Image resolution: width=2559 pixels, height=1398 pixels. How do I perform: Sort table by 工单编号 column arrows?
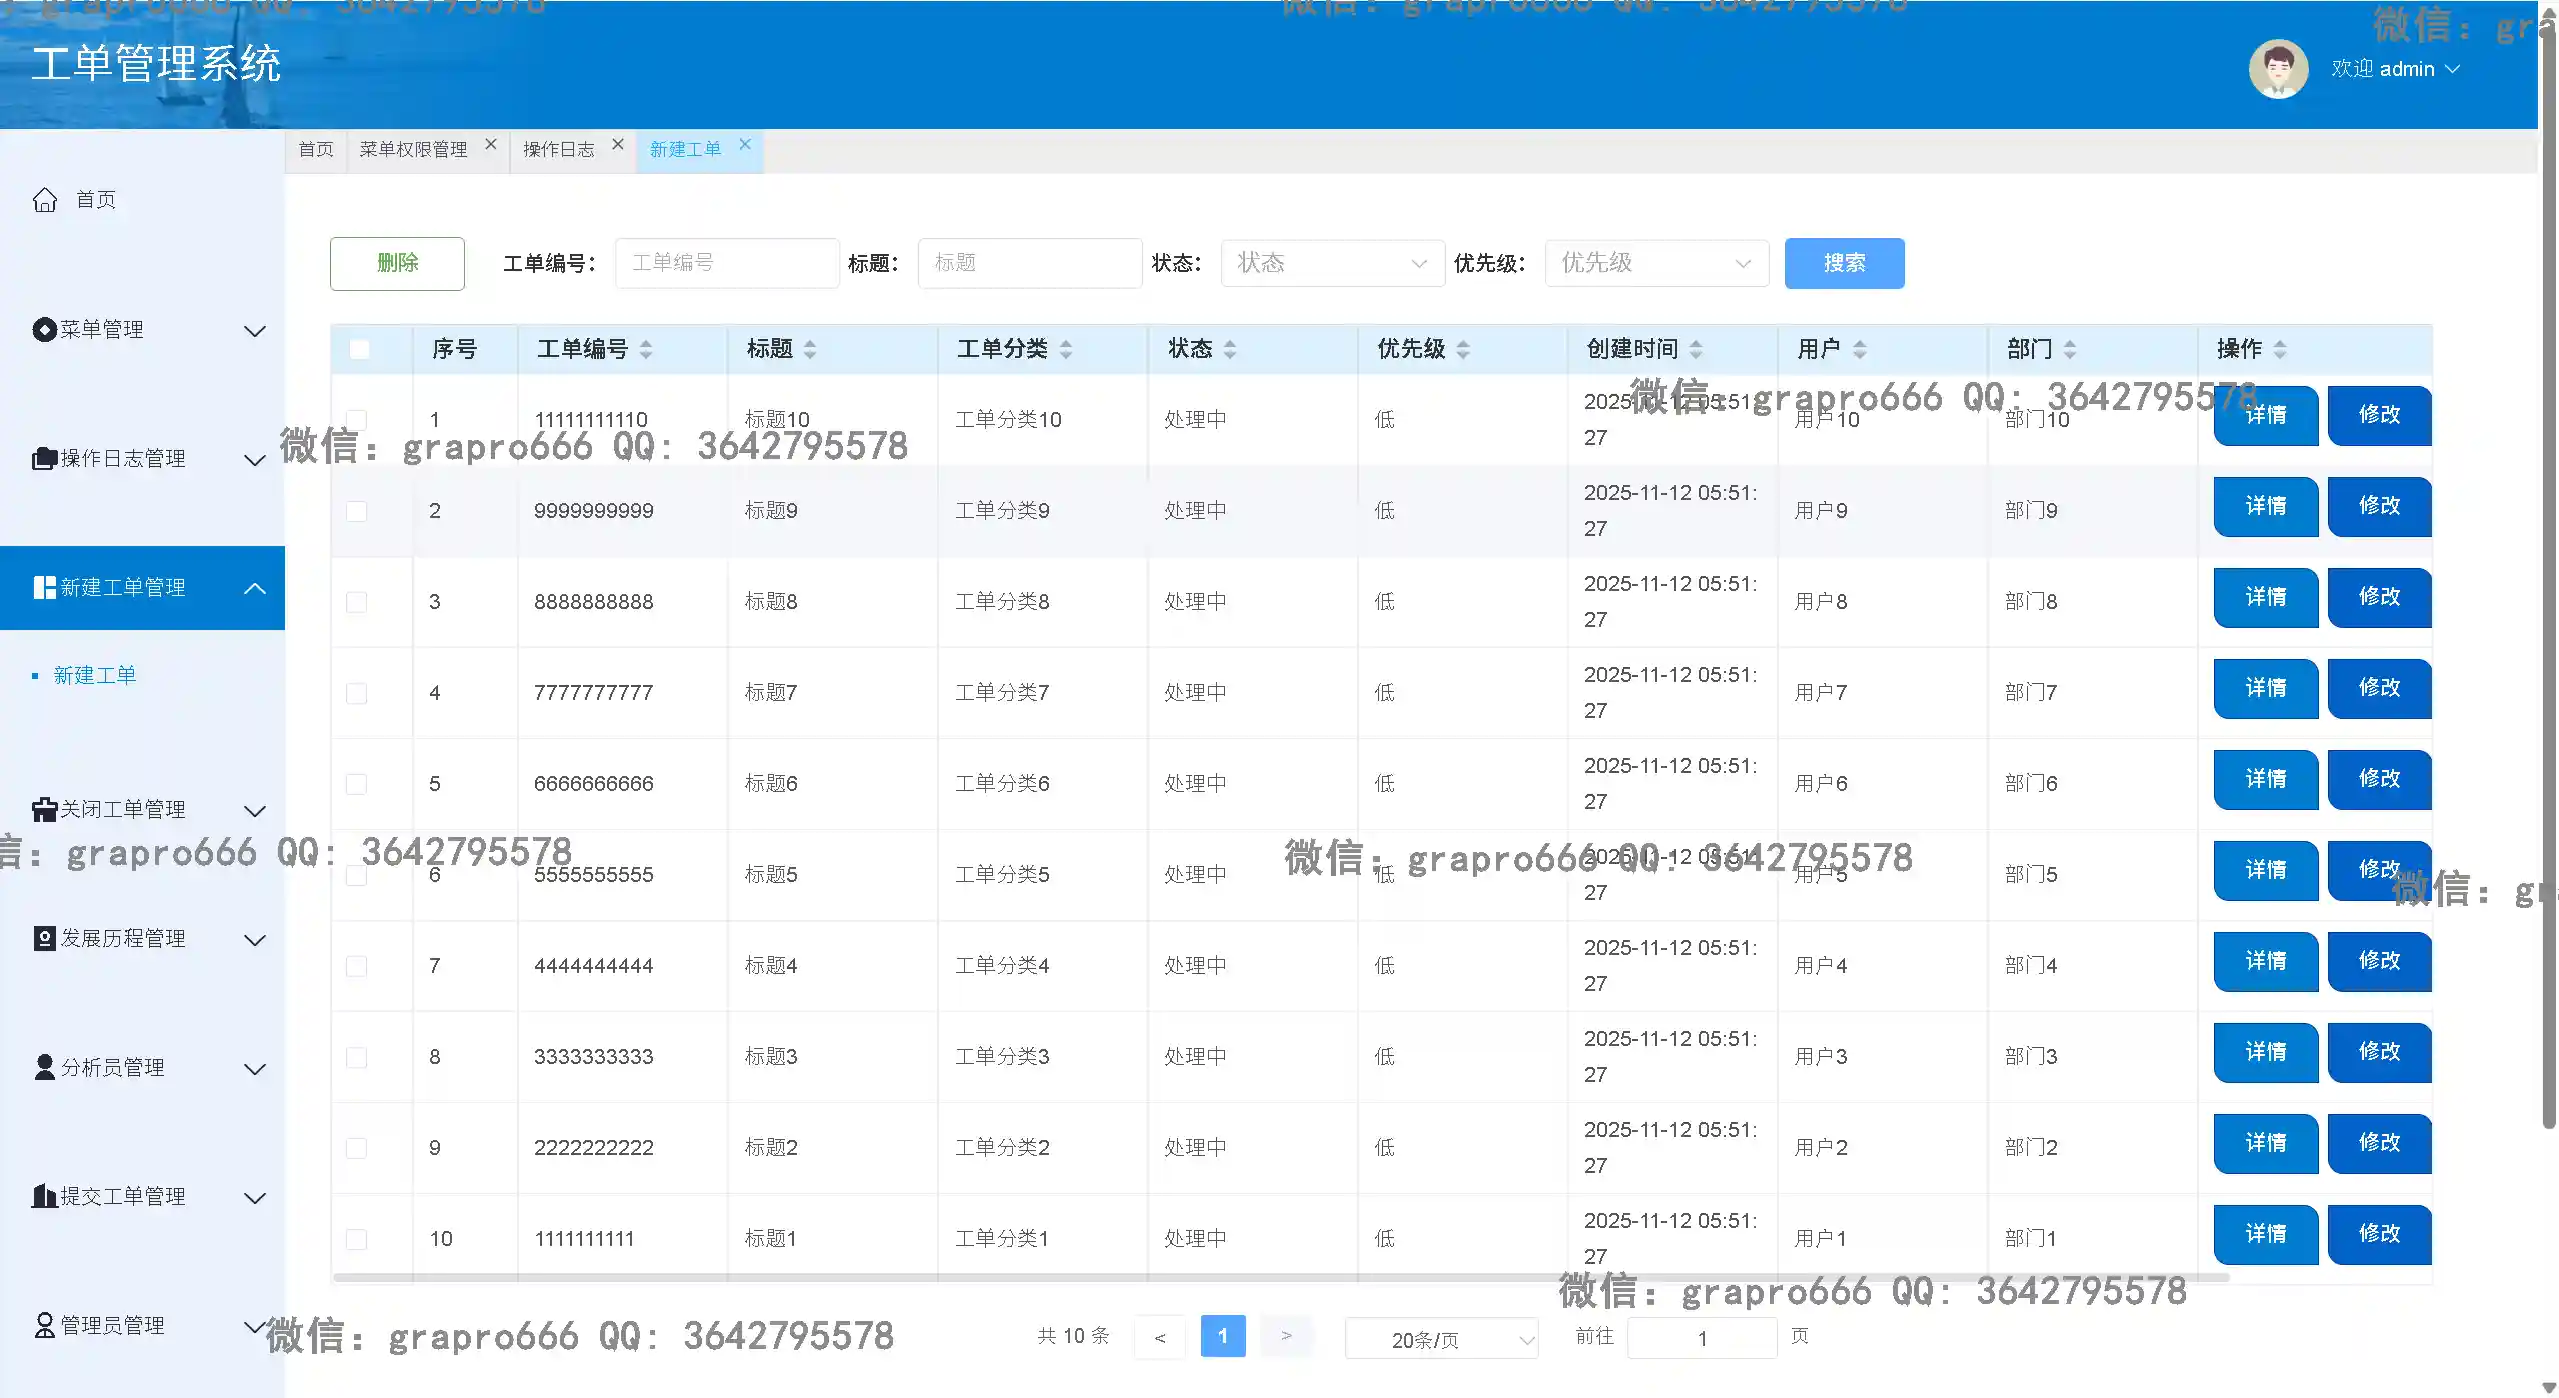646,349
